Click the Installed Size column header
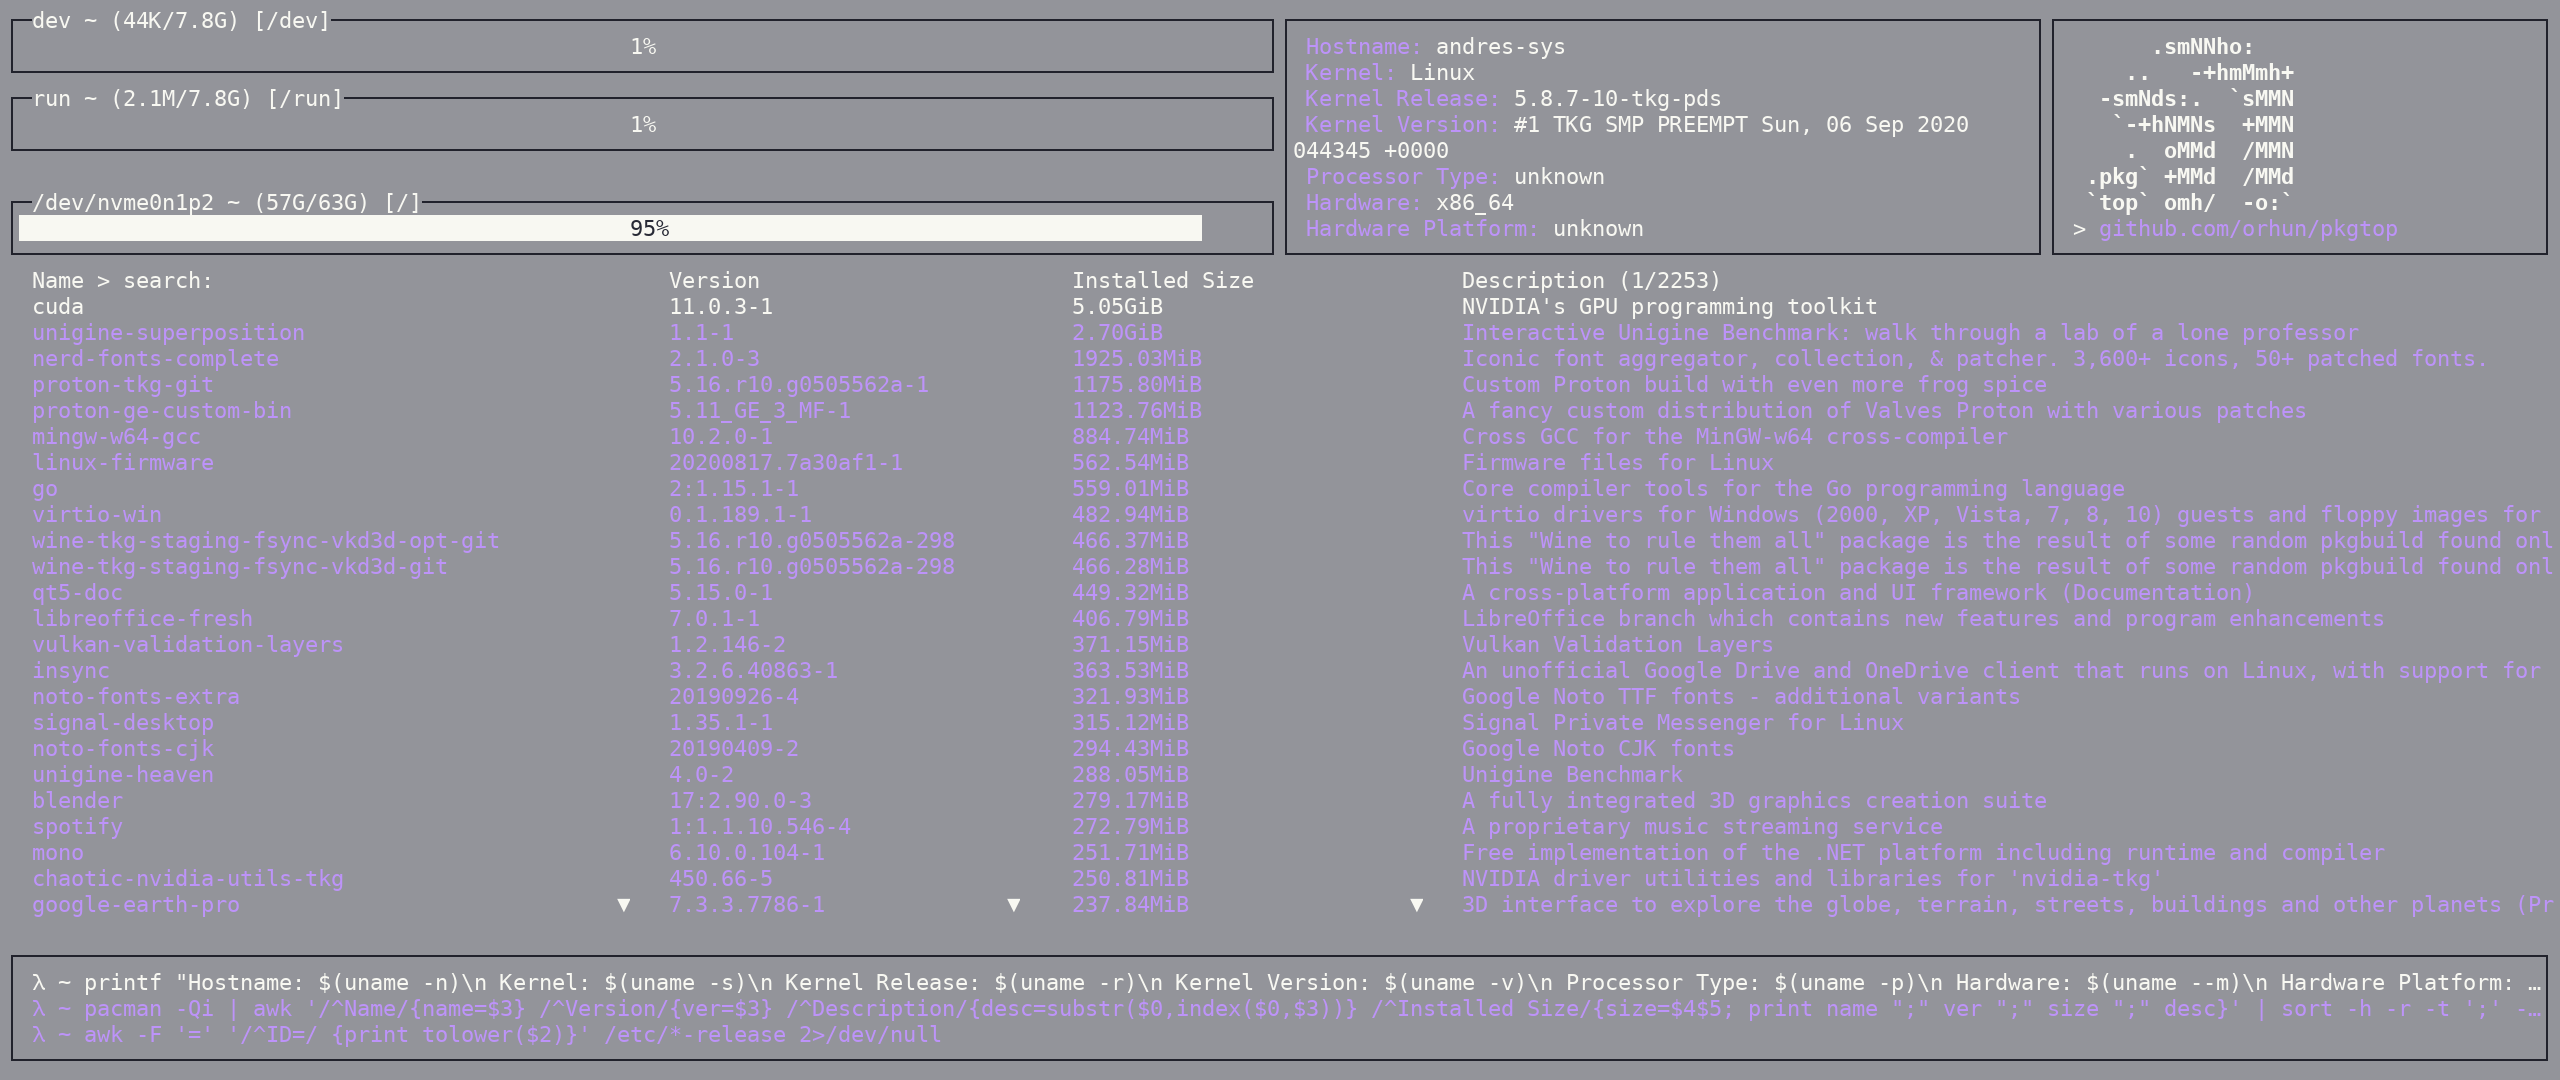 tap(1162, 281)
